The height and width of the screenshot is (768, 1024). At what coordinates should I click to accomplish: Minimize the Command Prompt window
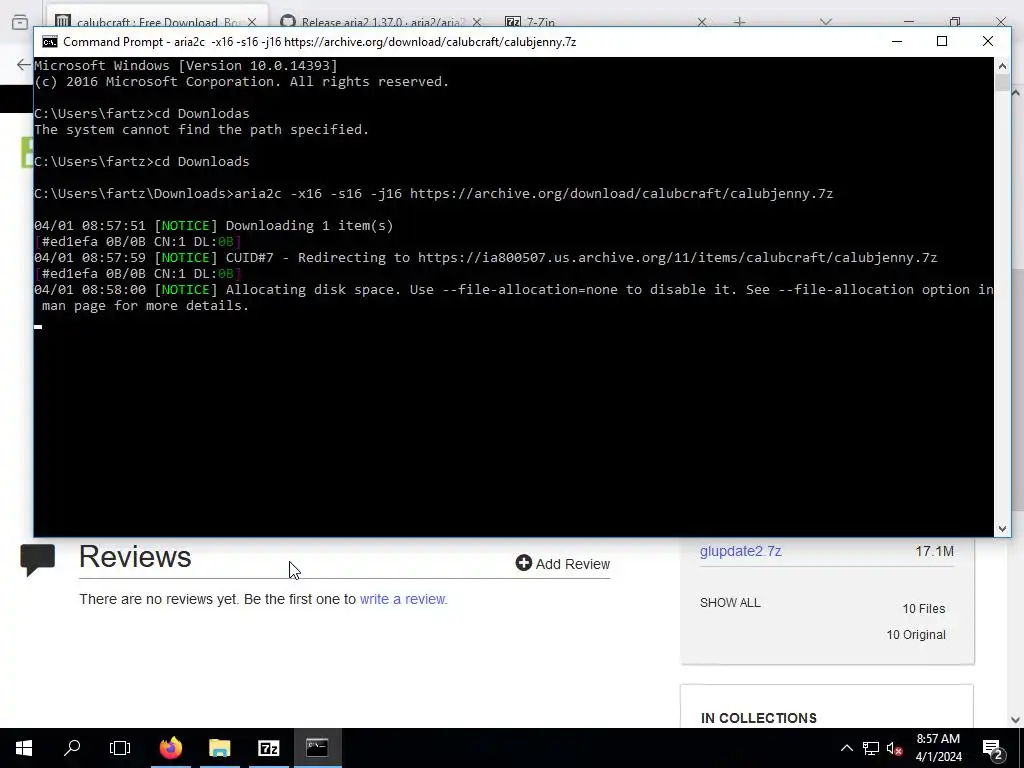pyautogui.click(x=897, y=41)
